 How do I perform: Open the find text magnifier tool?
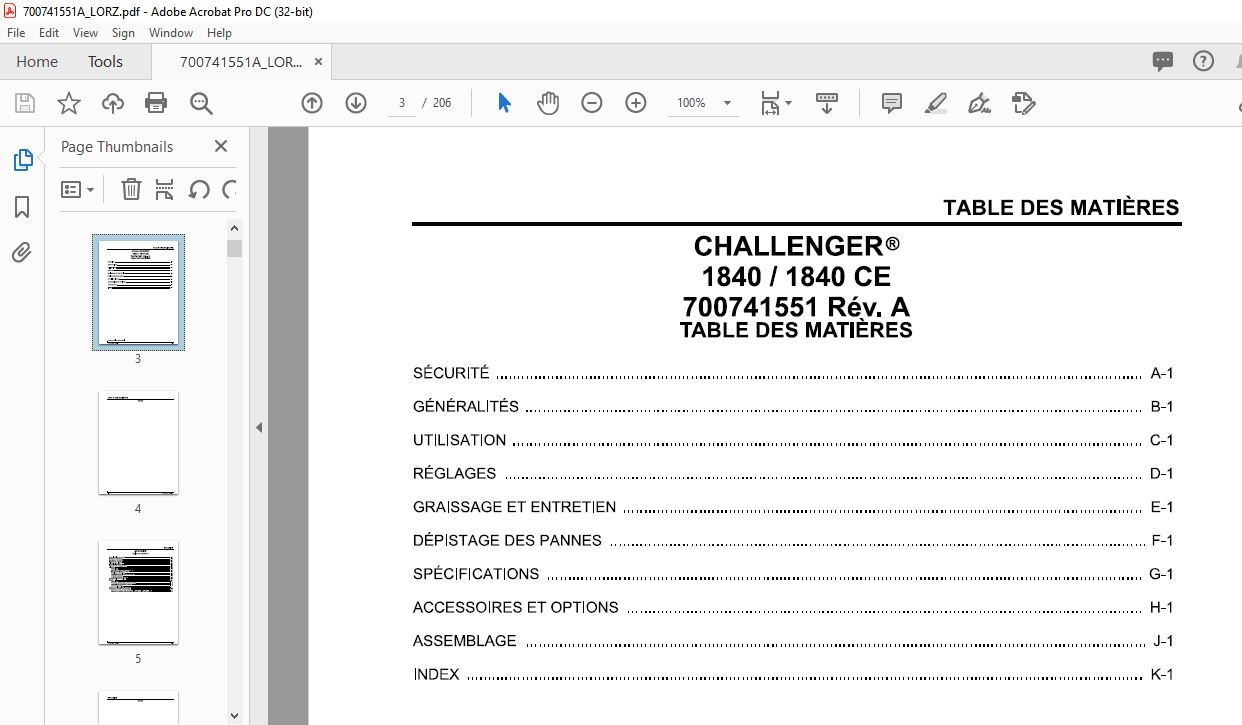click(x=201, y=103)
